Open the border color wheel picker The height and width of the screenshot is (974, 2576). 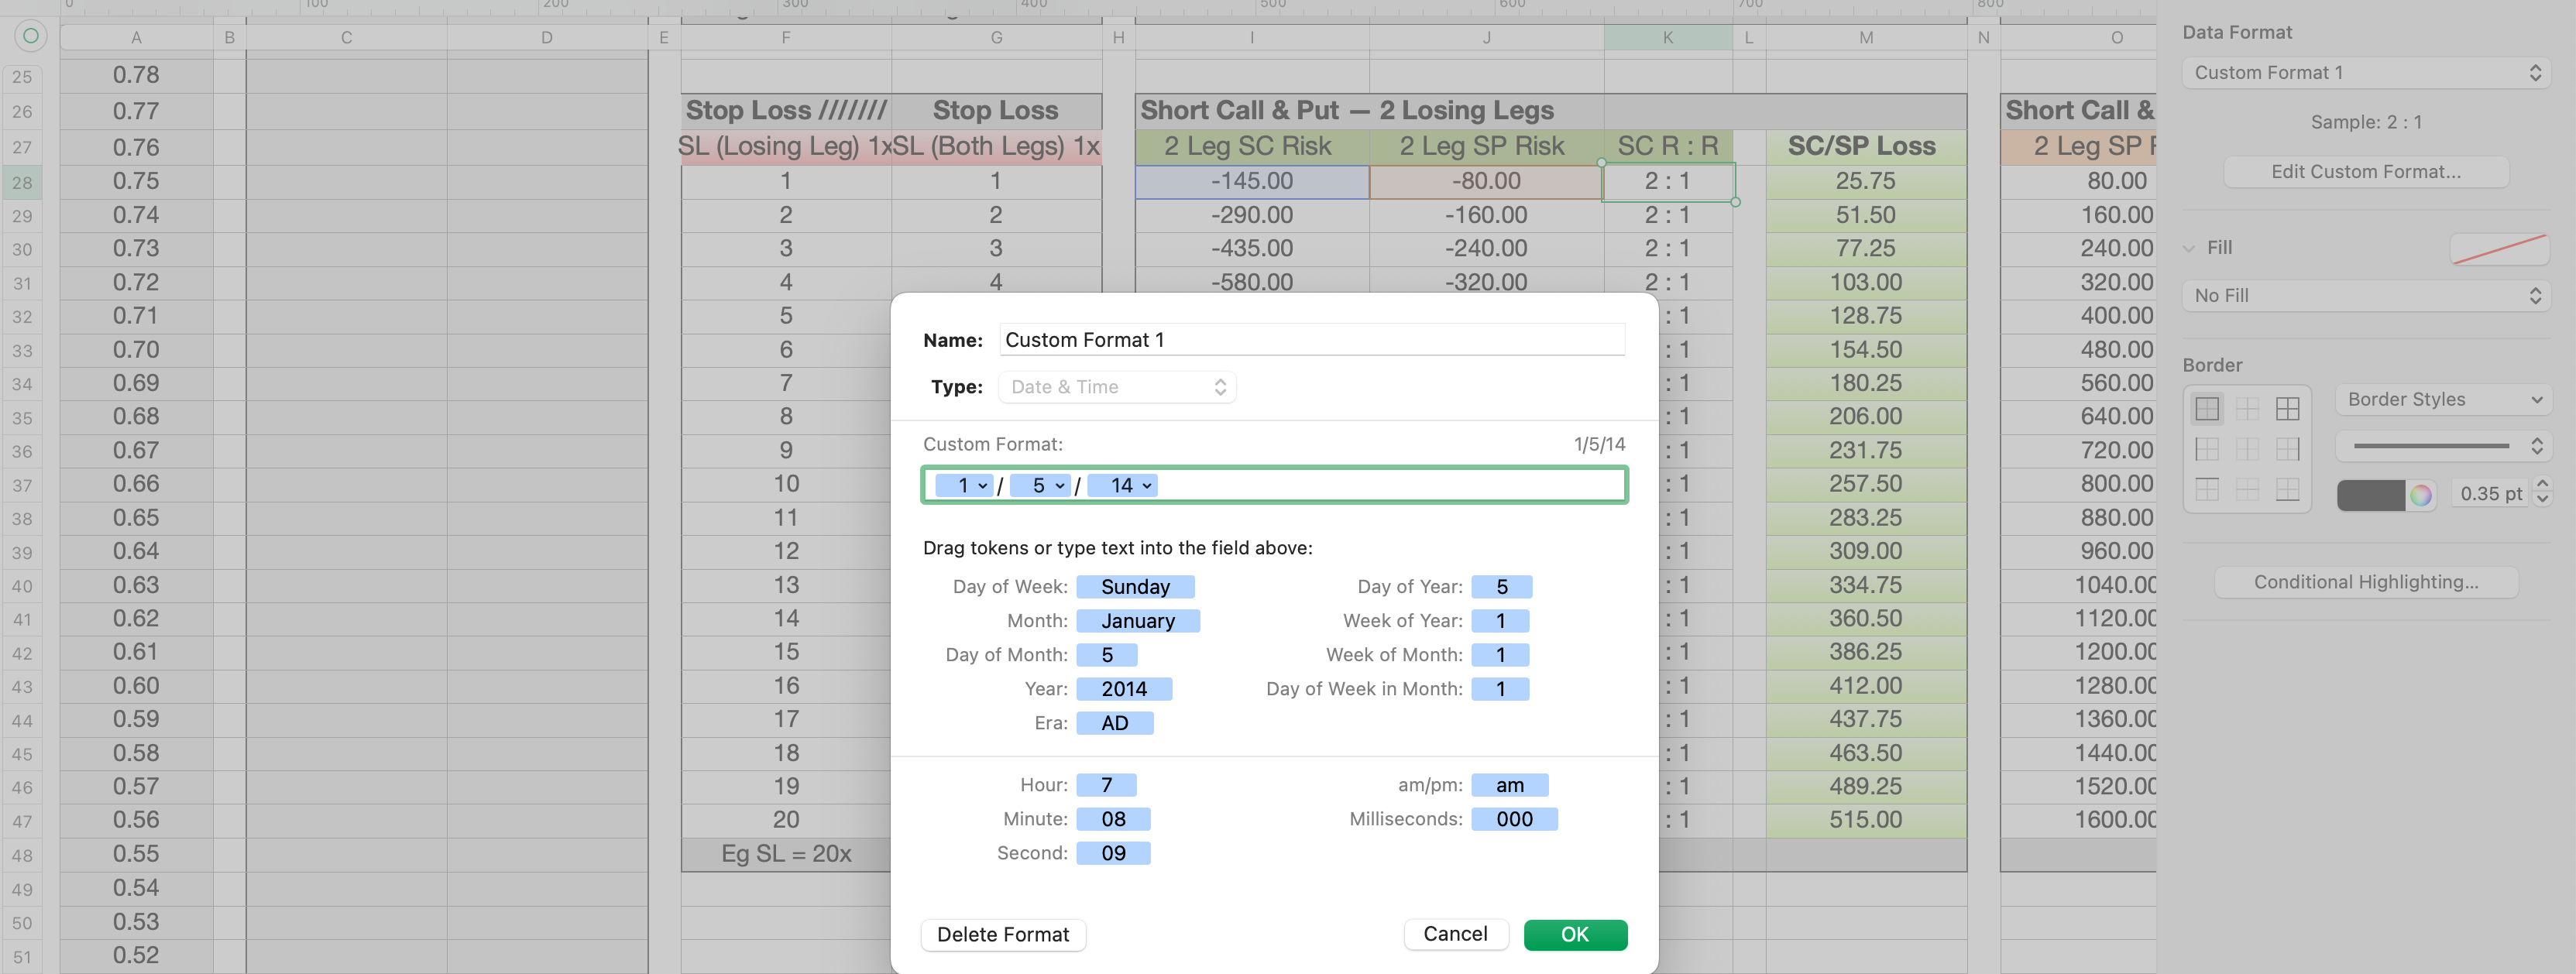coord(2420,494)
